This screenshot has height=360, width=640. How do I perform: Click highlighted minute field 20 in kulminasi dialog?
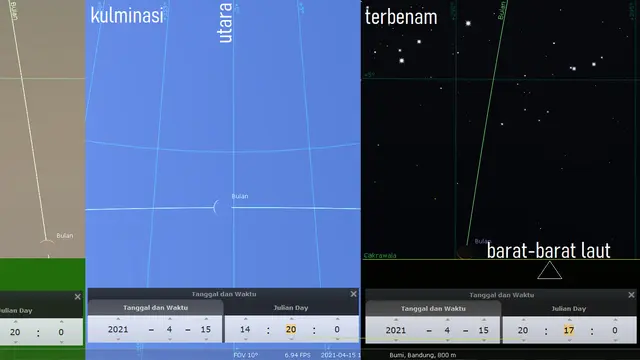tap(291, 329)
